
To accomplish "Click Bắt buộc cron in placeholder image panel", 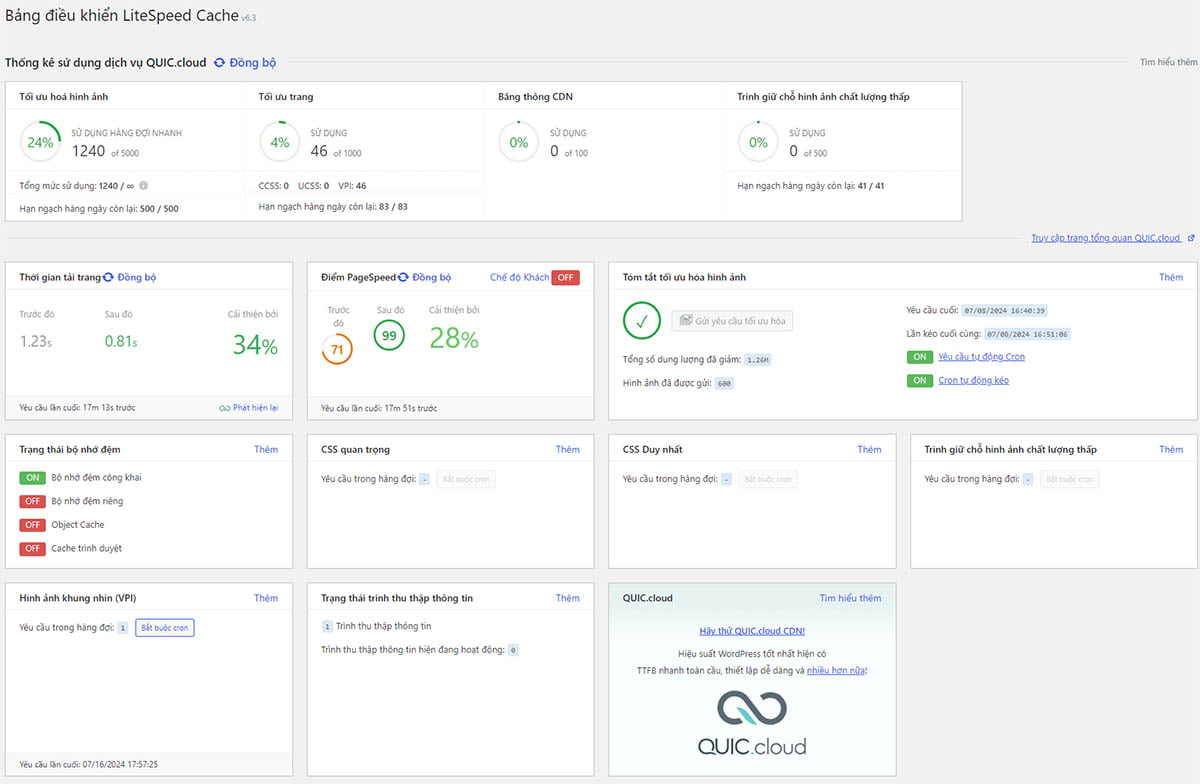I will coord(1069,479).
